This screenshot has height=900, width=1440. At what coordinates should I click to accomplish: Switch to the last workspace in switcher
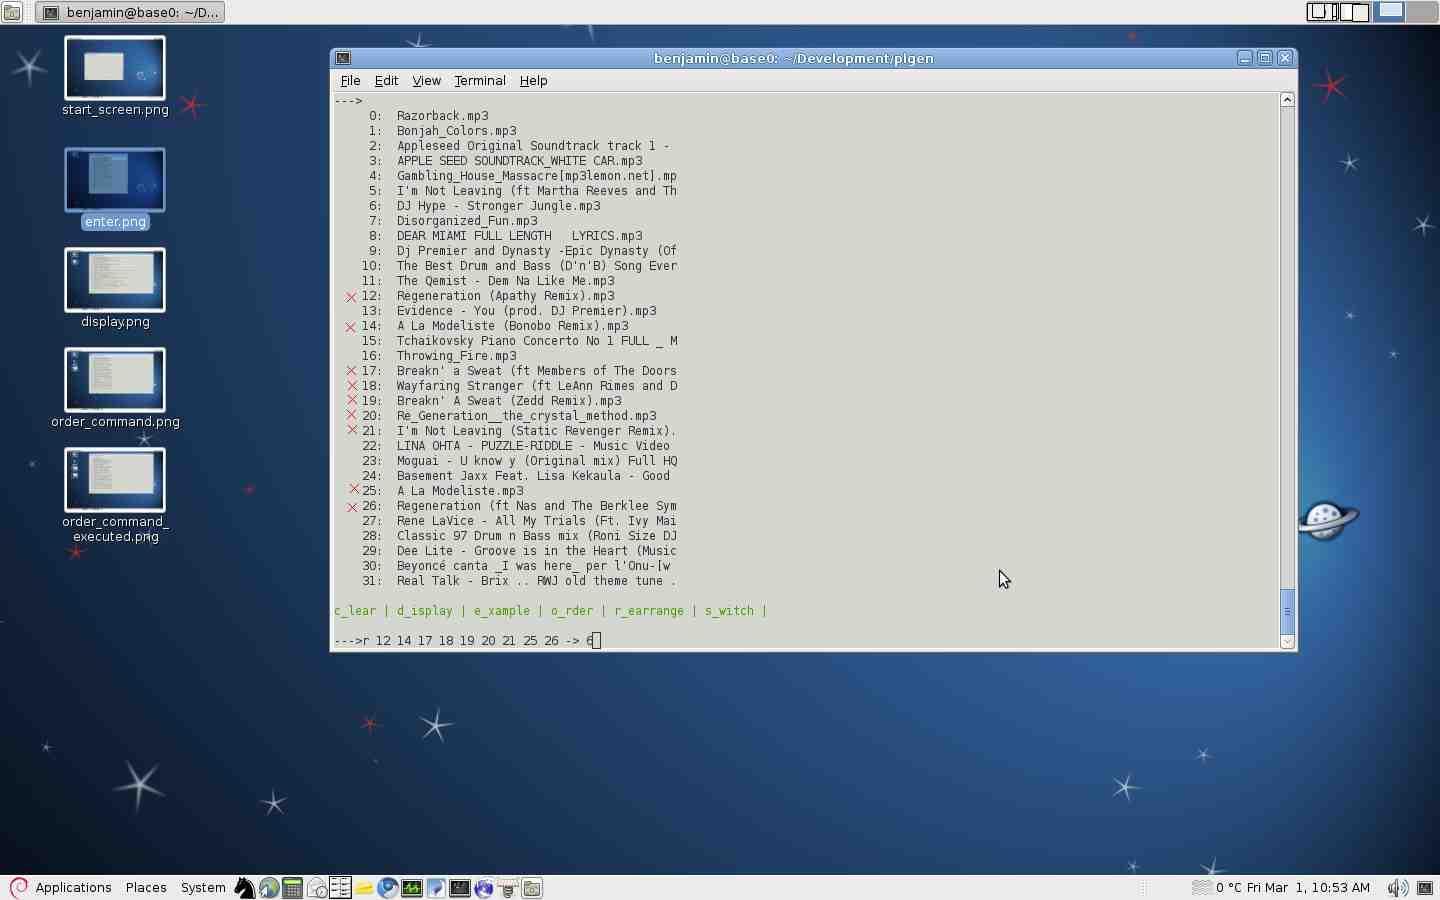pos(1422,11)
